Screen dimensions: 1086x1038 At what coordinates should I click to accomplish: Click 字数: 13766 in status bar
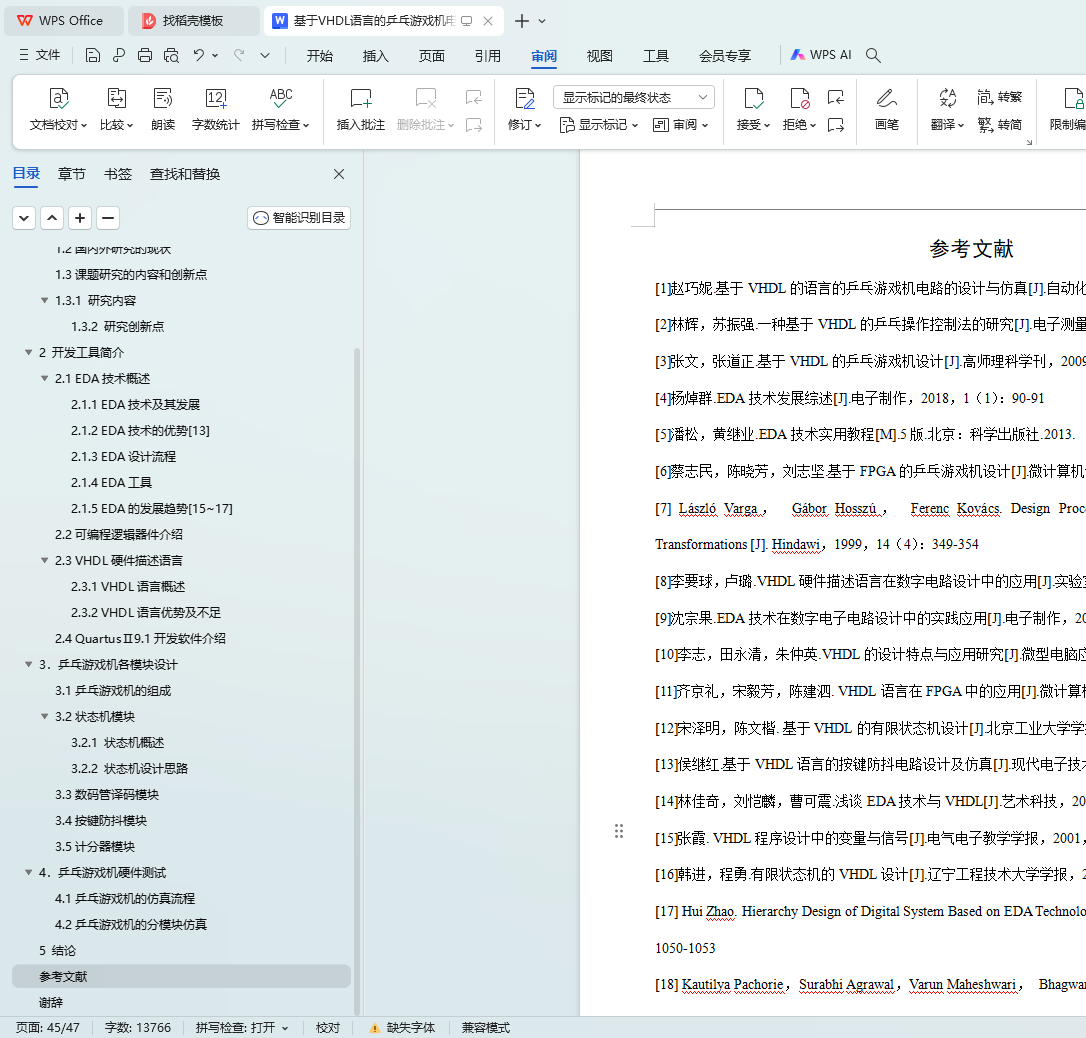(138, 1028)
